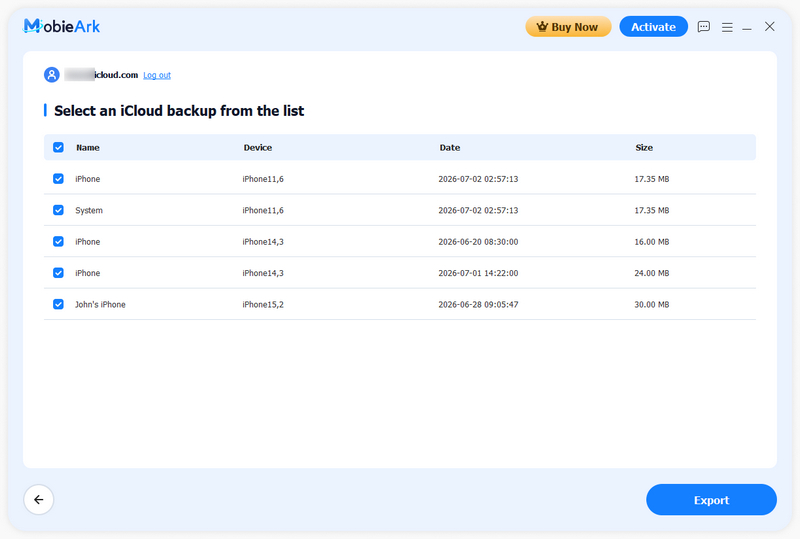
Task: Uncheck the 16.00 MB iPhone backup checkbox
Action: (58, 241)
